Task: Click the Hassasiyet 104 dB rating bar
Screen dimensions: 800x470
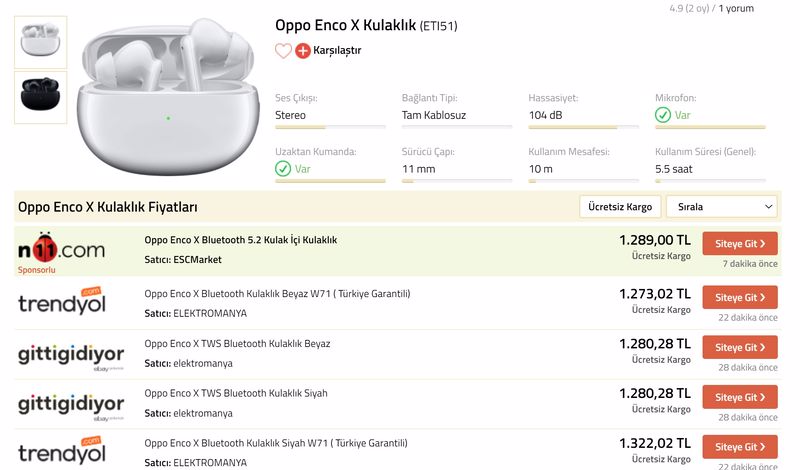Action: [584, 127]
